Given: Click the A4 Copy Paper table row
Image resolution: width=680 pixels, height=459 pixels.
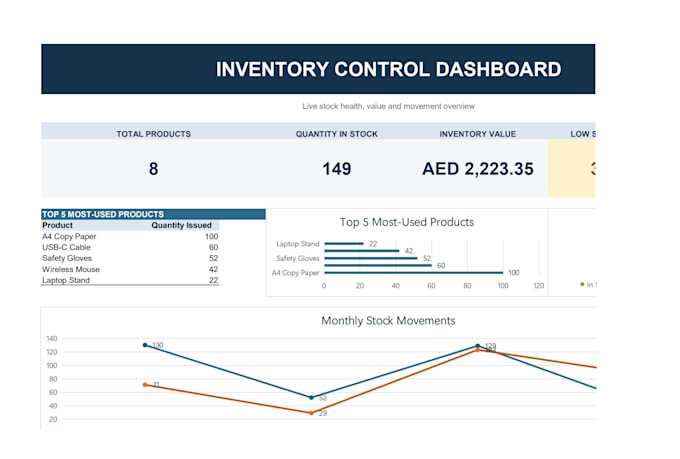Looking at the screenshot, I should (130, 236).
